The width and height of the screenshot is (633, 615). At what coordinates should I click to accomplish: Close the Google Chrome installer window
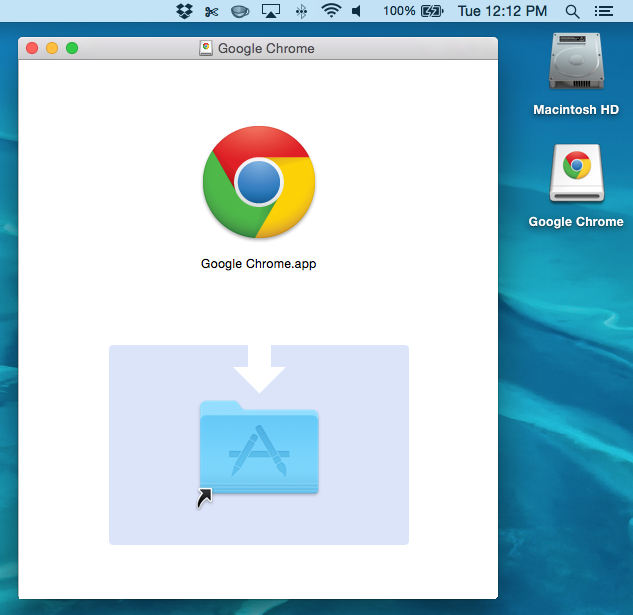[32, 48]
